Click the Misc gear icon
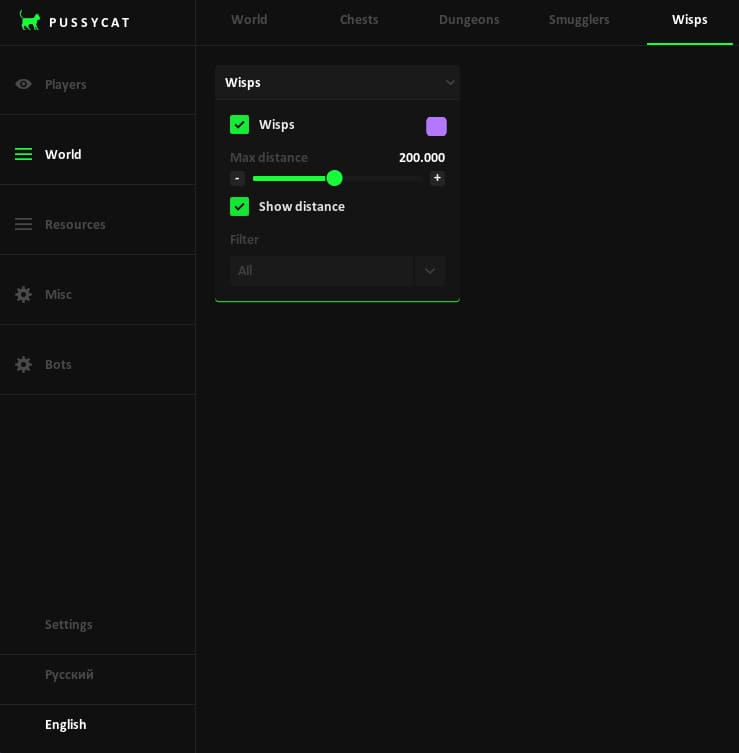This screenshot has height=753, width=739. click(23, 294)
